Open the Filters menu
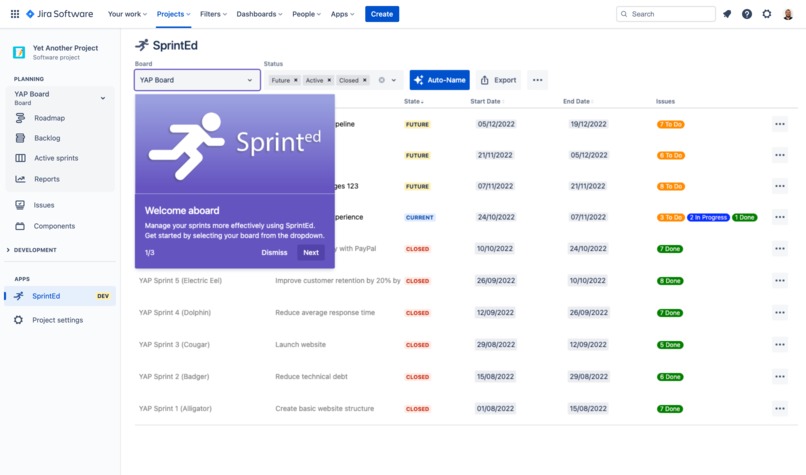This screenshot has height=475, width=806. (x=213, y=14)
